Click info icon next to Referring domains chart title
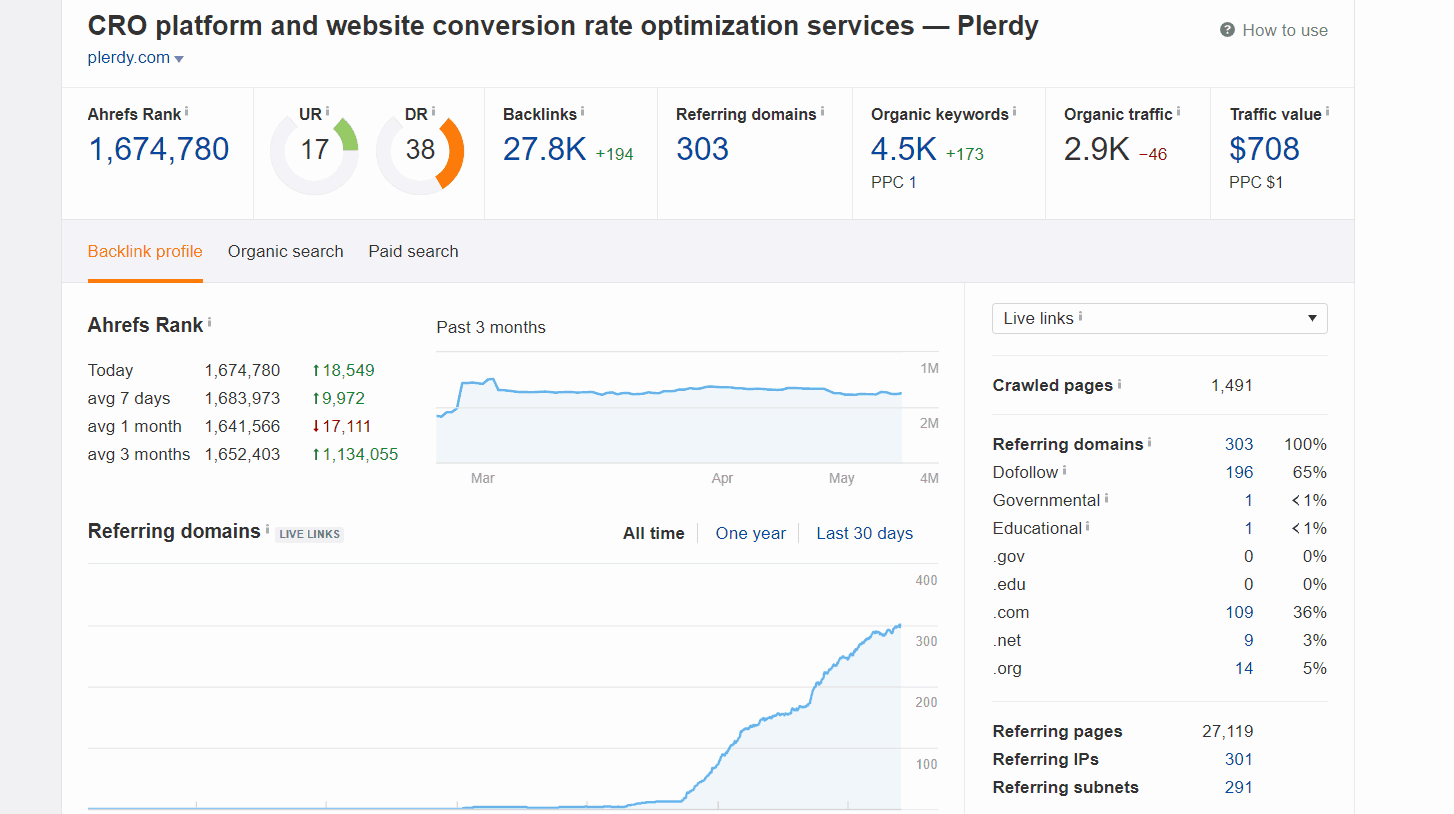The width and height of the screenshot is (1454, 814). click(x=267, y=528)
